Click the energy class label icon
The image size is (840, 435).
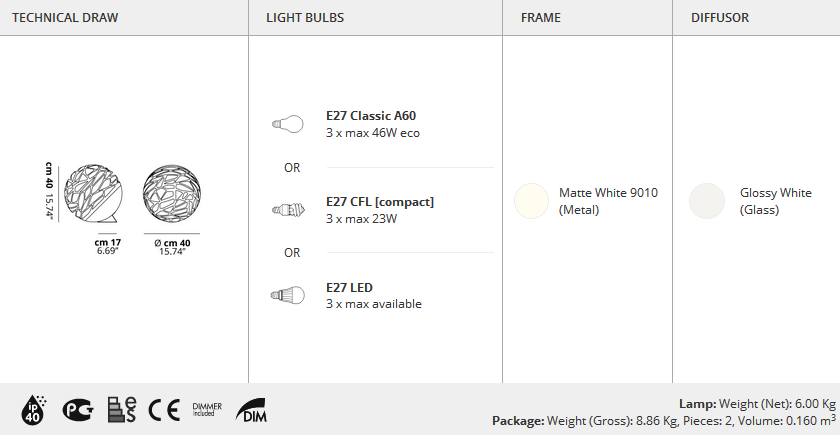122,410
